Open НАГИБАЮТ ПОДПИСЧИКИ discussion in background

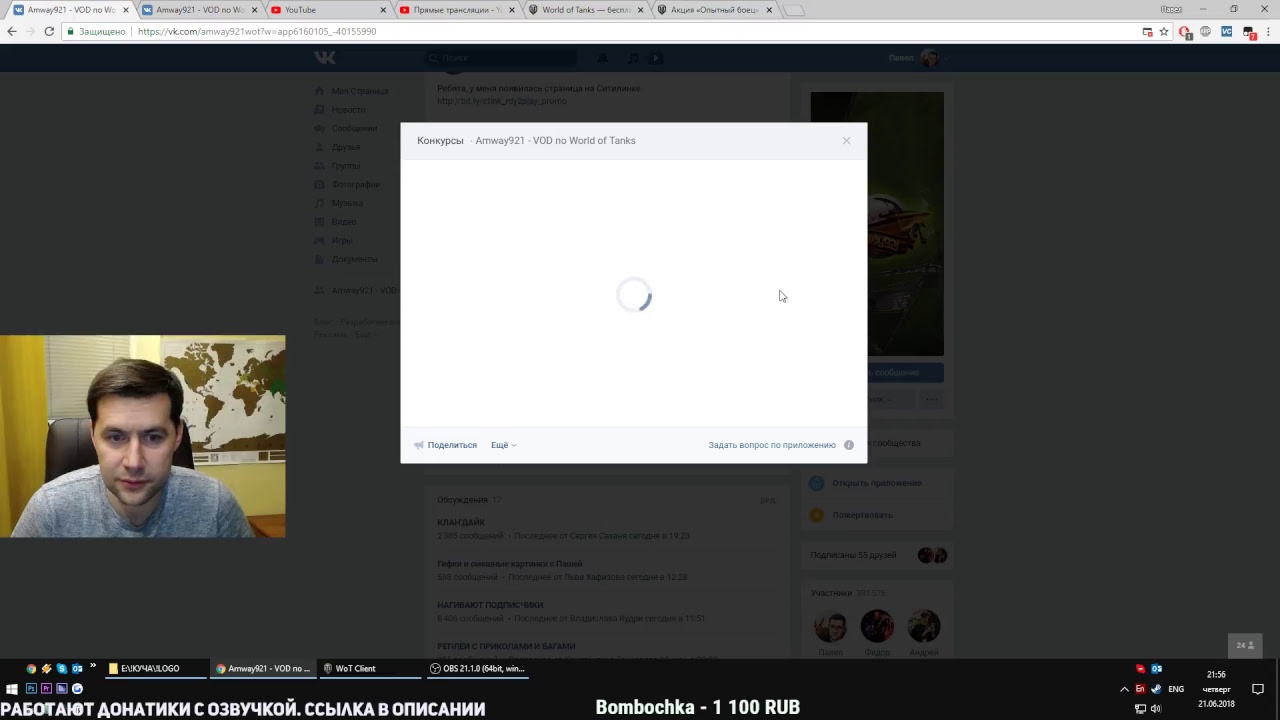(490, 605)
